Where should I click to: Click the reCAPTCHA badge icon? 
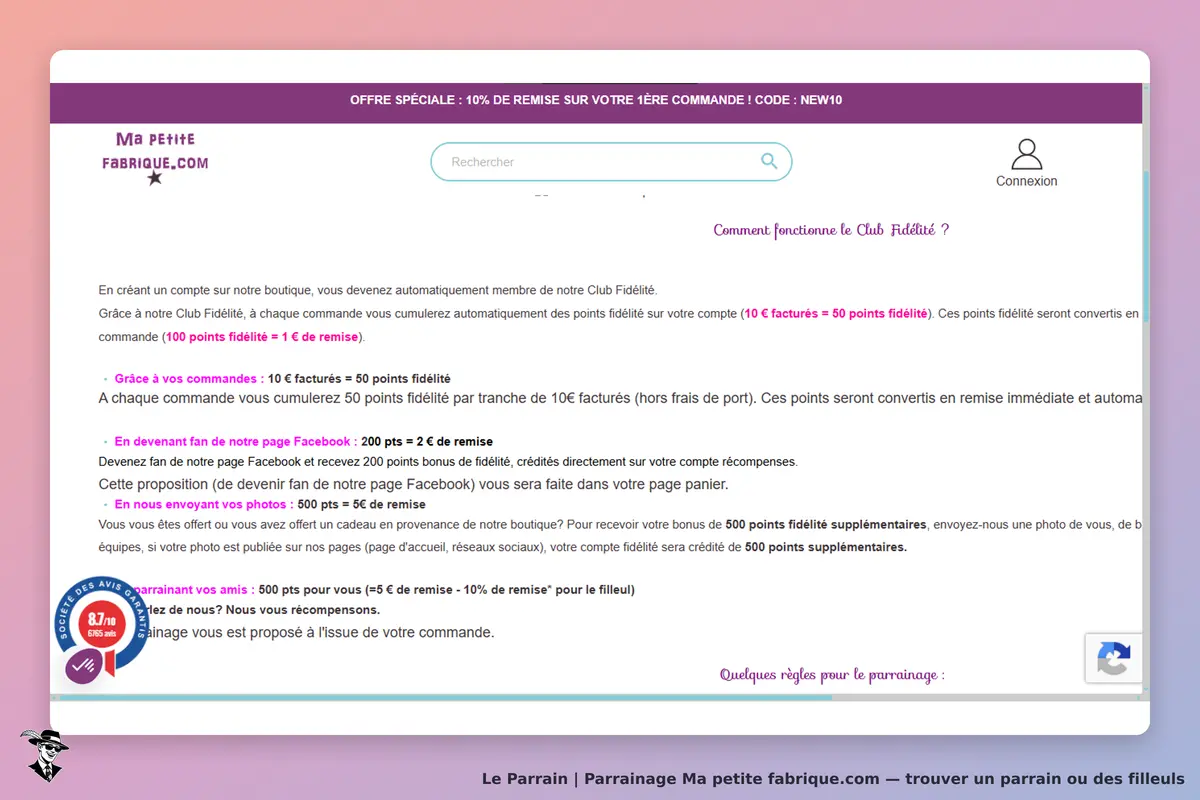pyautogui.click(x=1113, y=659)
